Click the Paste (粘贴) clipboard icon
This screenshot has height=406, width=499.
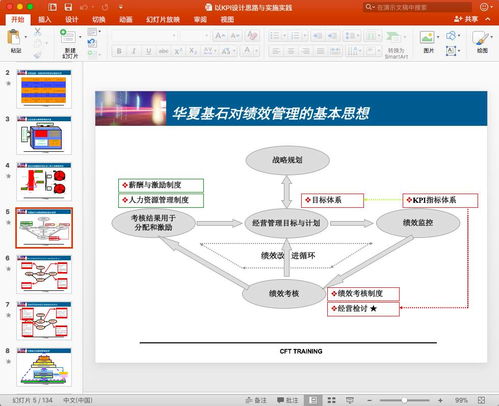pos(14,37)
